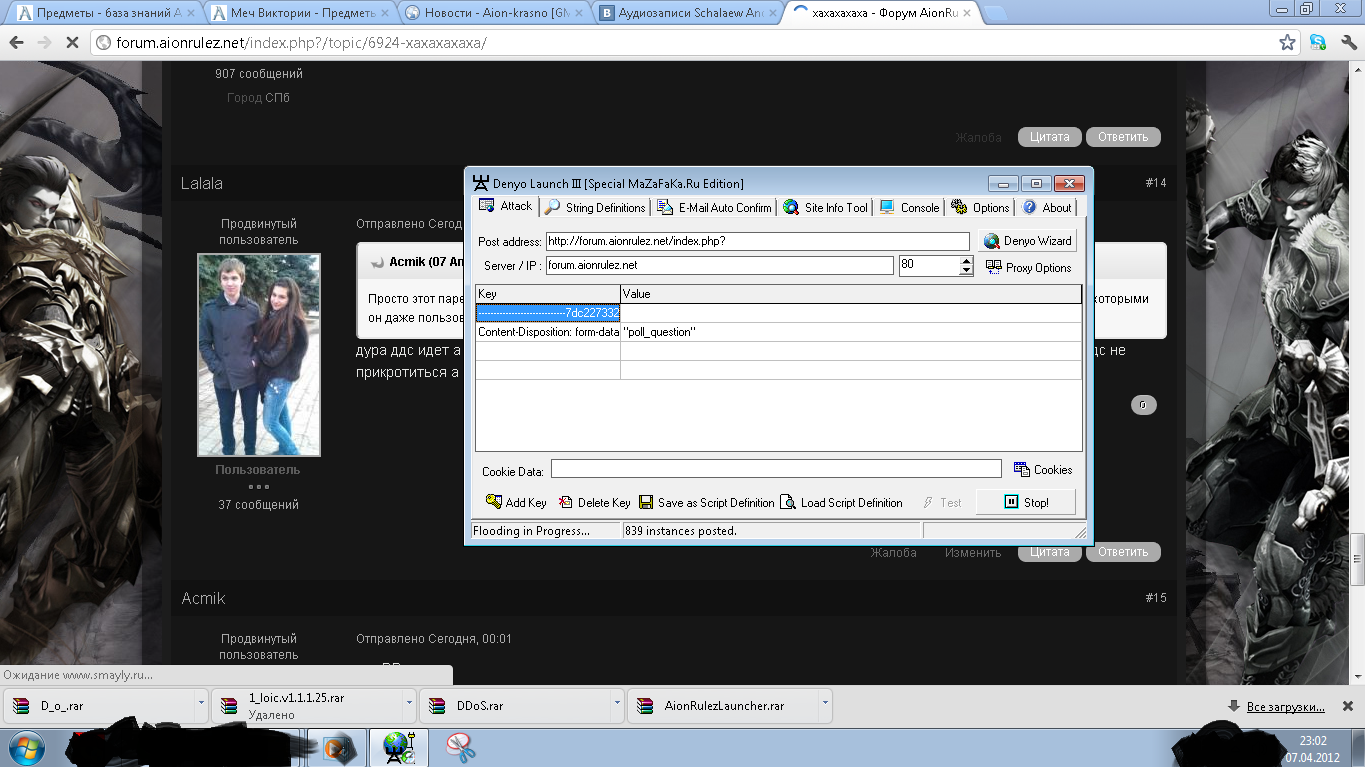Screen dimensions: 1365x767
Task: Open the DDoS.rar download item
Action: point(514,706)
